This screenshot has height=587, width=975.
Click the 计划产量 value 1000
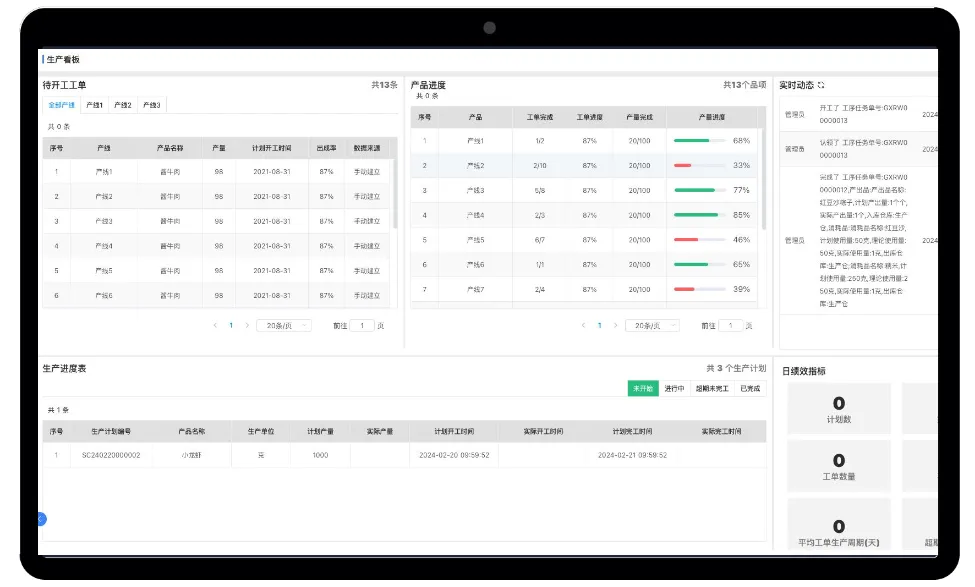click(320, 455)
